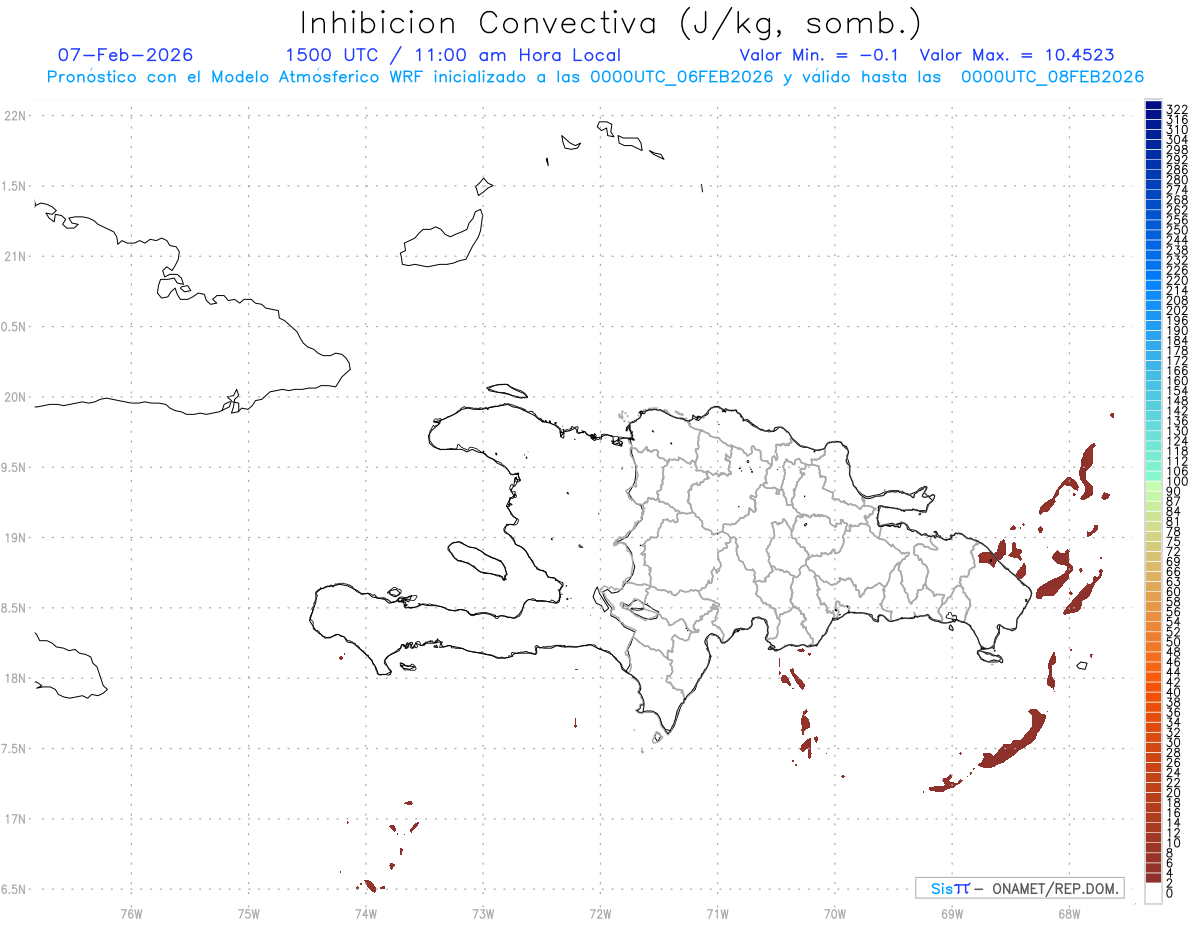Click the '21N' latitude label

15,256
